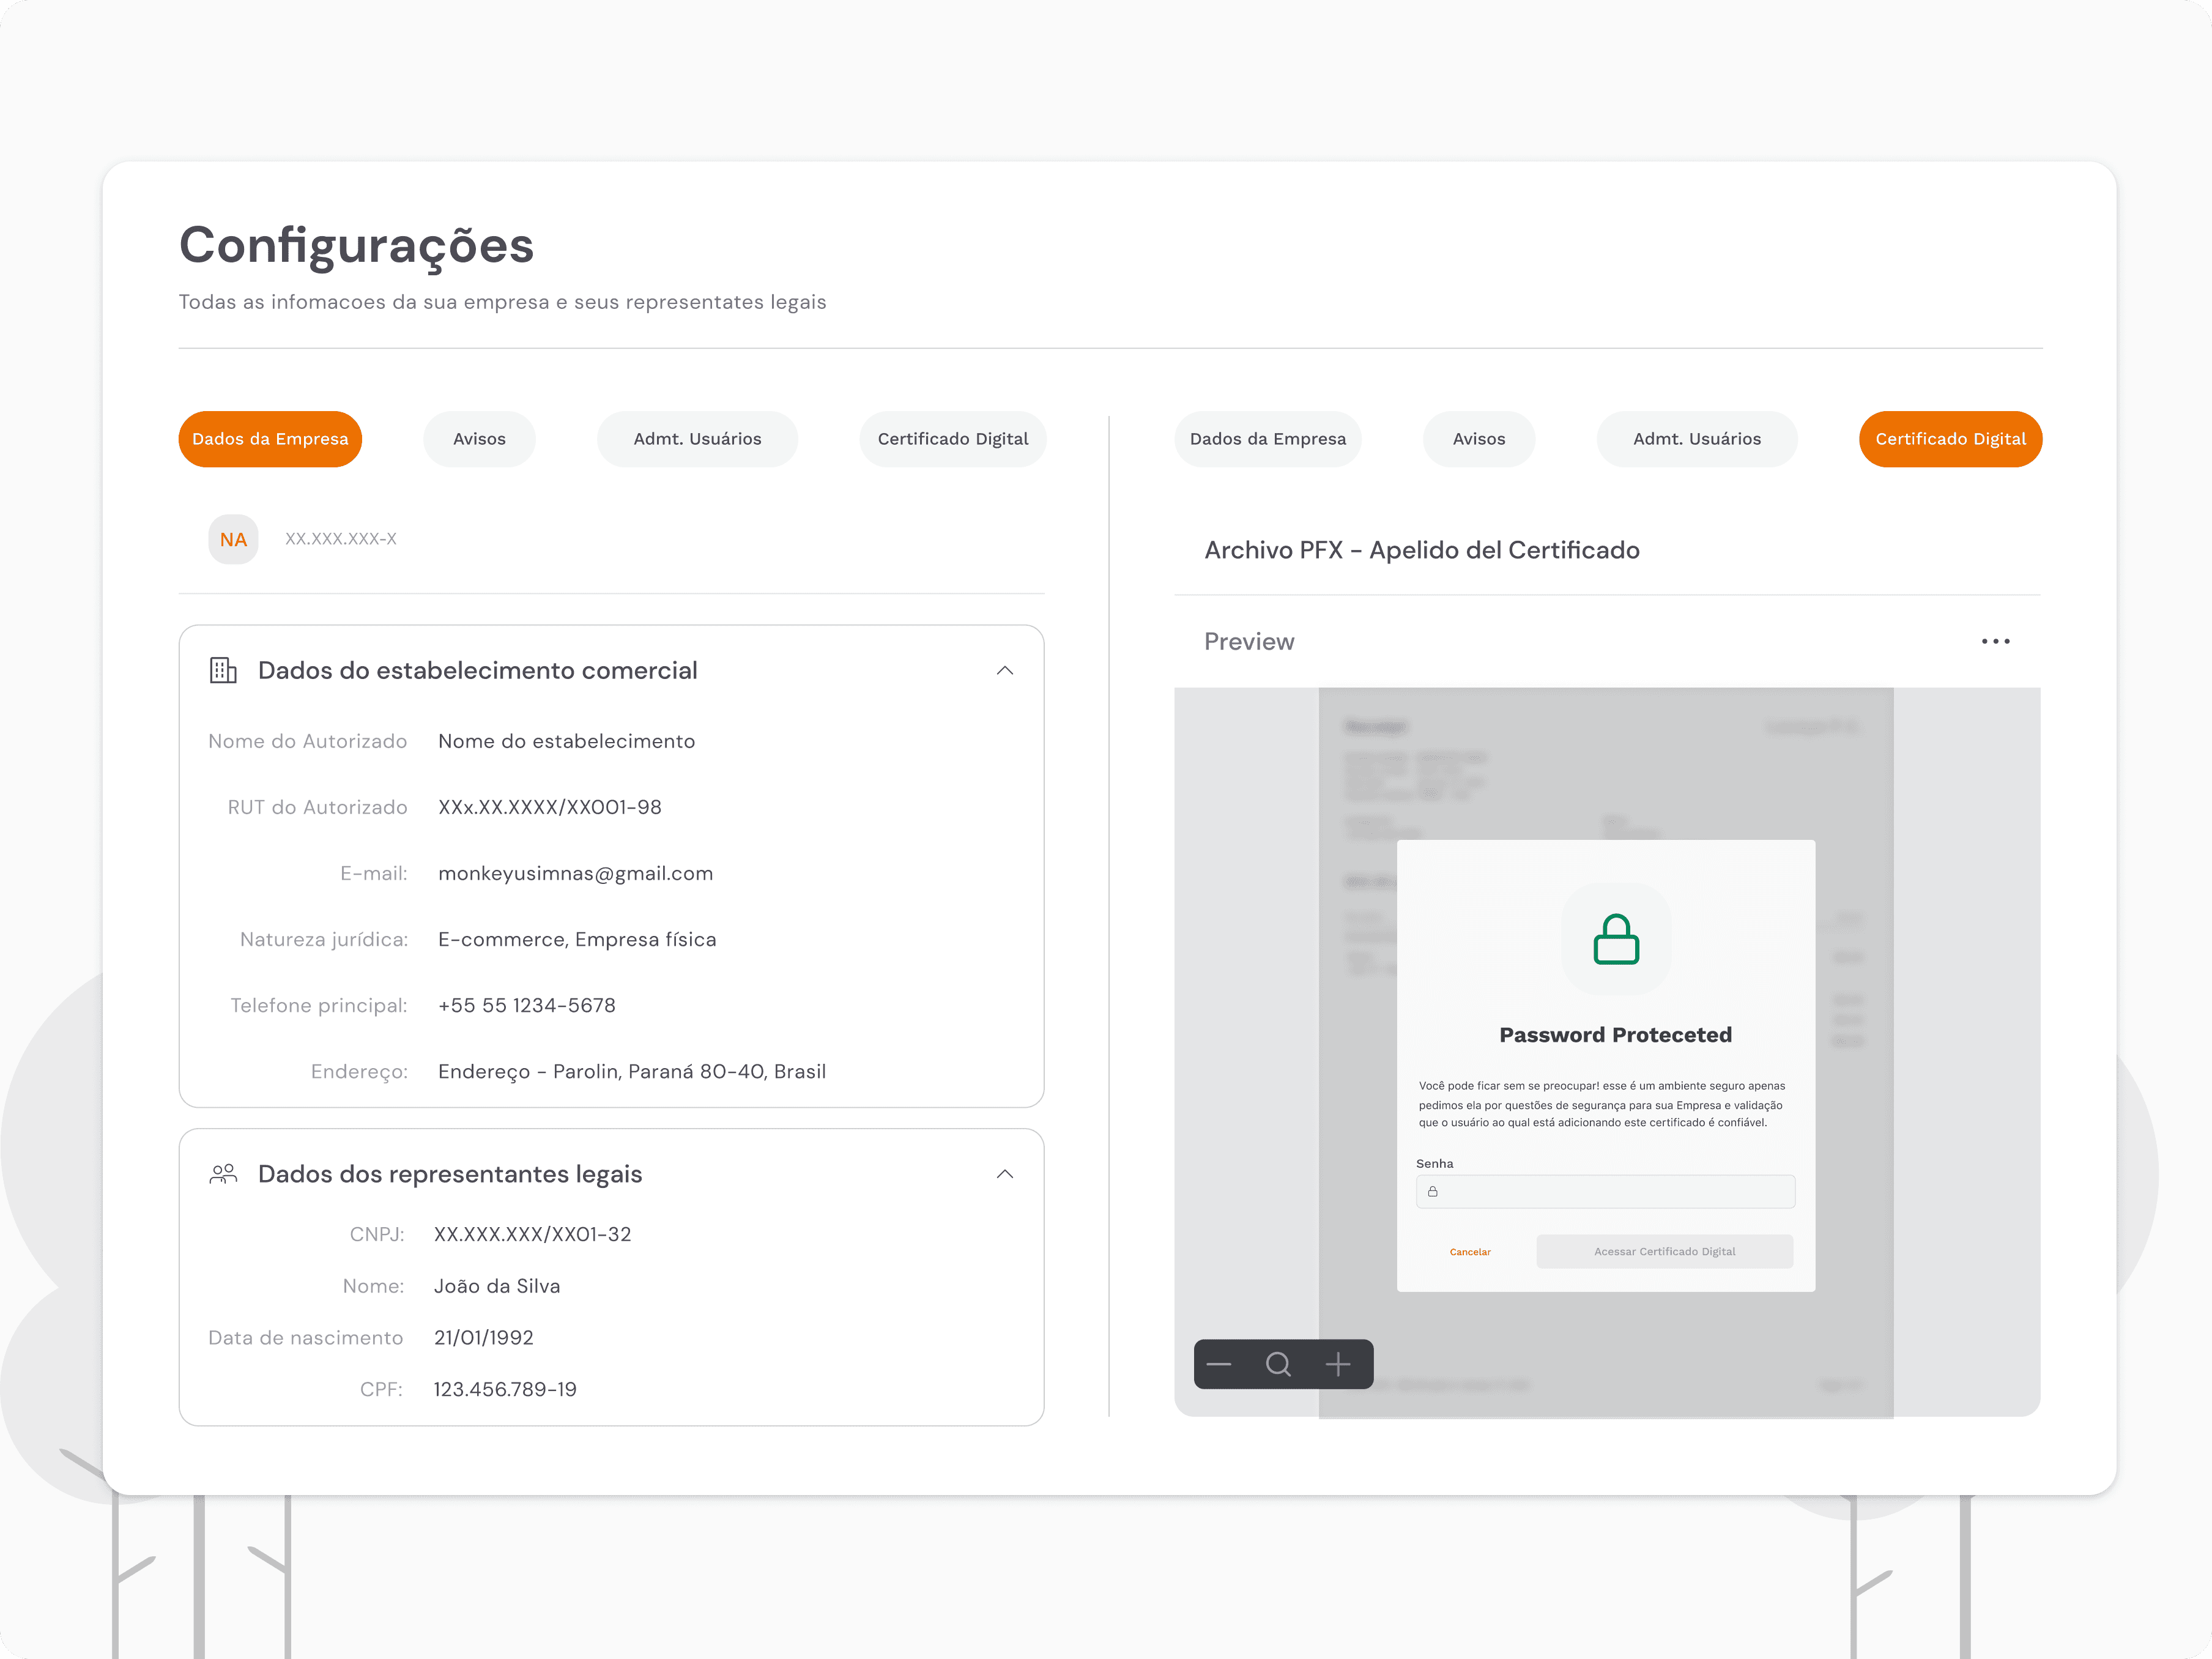Click the monkeyusimnas@gmail.com email value
The width and height of the screenshot is (2212, 1659).
(x=575, y=873)
